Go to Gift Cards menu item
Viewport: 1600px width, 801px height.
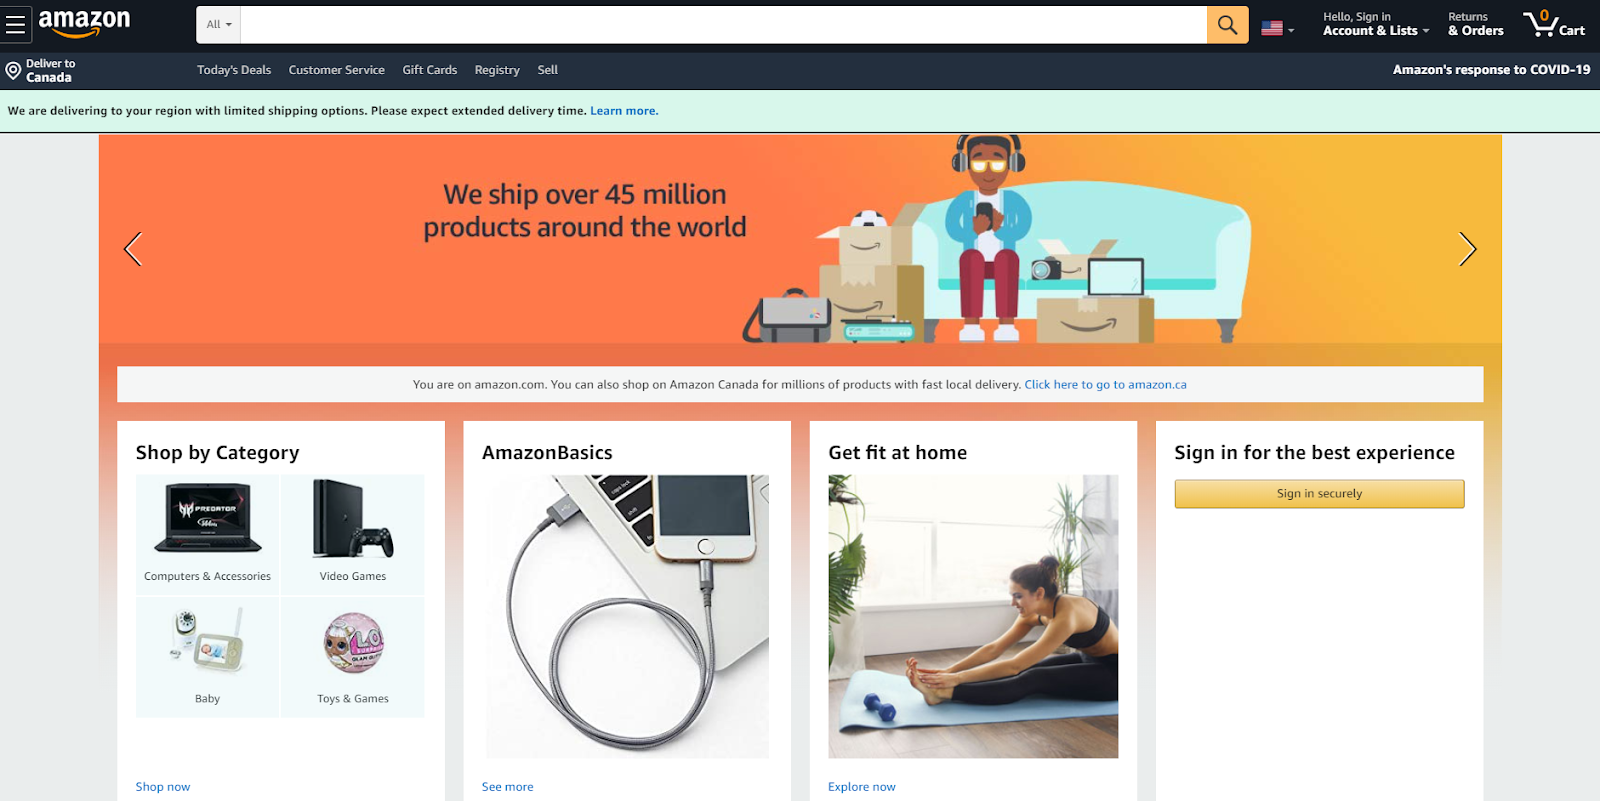[430, 70]
